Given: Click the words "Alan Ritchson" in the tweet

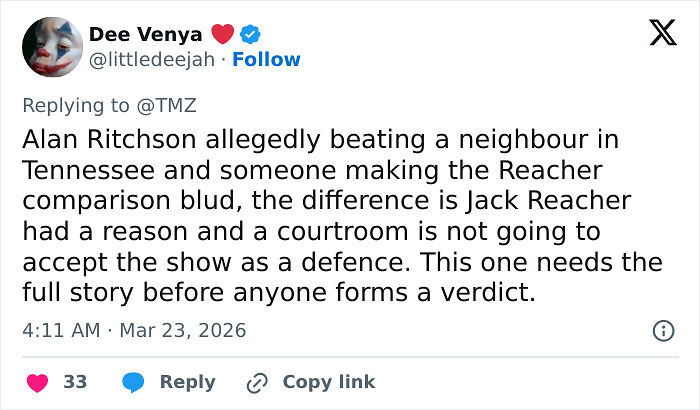Looking at the screenshot, I should (x=94, y=141).
